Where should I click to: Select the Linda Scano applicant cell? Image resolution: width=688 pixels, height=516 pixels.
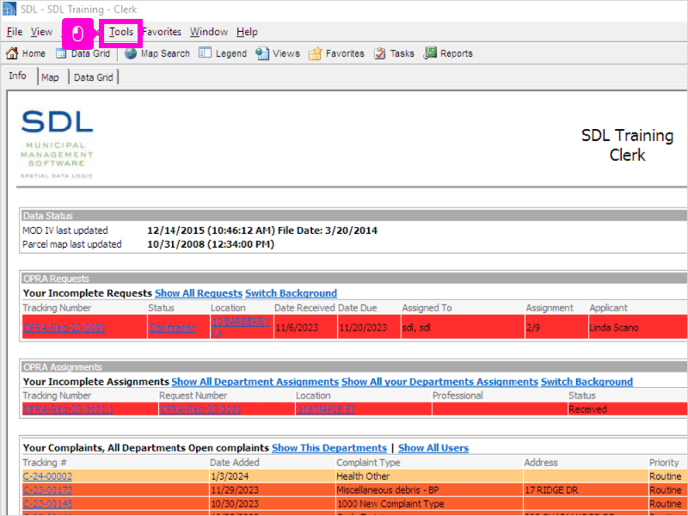tap(638, 327)
